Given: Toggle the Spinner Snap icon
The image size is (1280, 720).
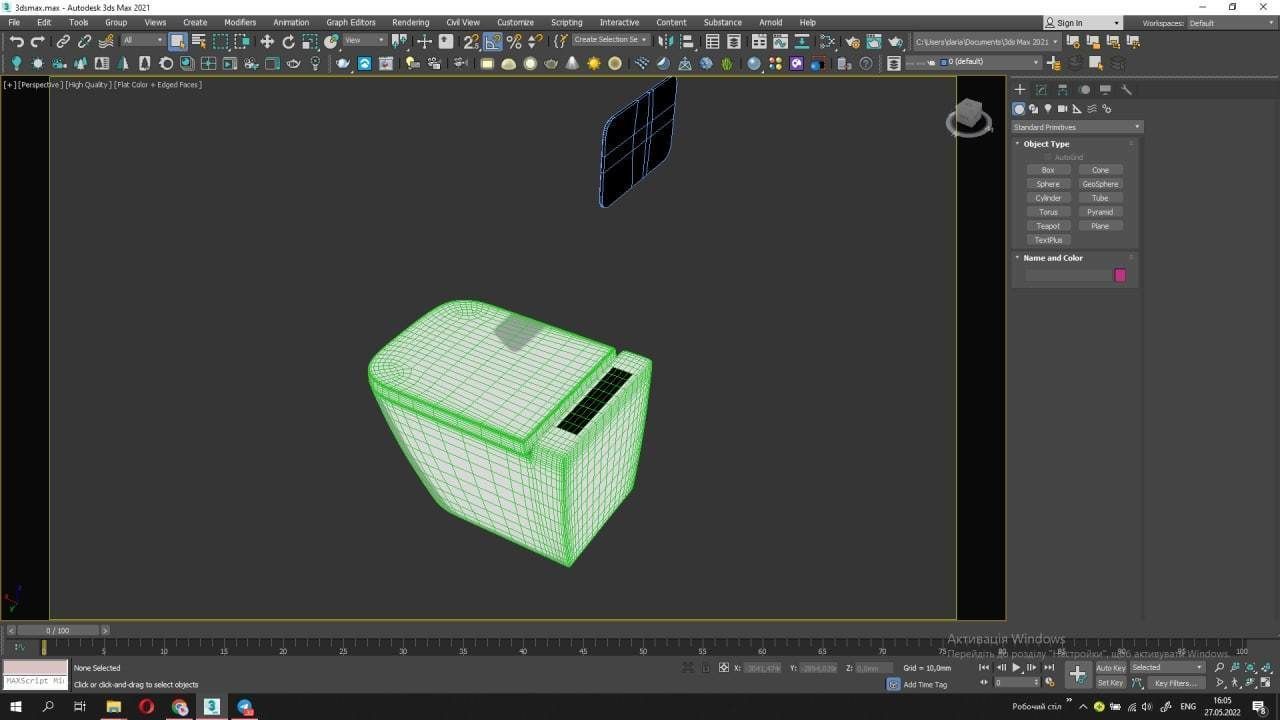Looking at the screenshot, I should (x=536, y=41).
